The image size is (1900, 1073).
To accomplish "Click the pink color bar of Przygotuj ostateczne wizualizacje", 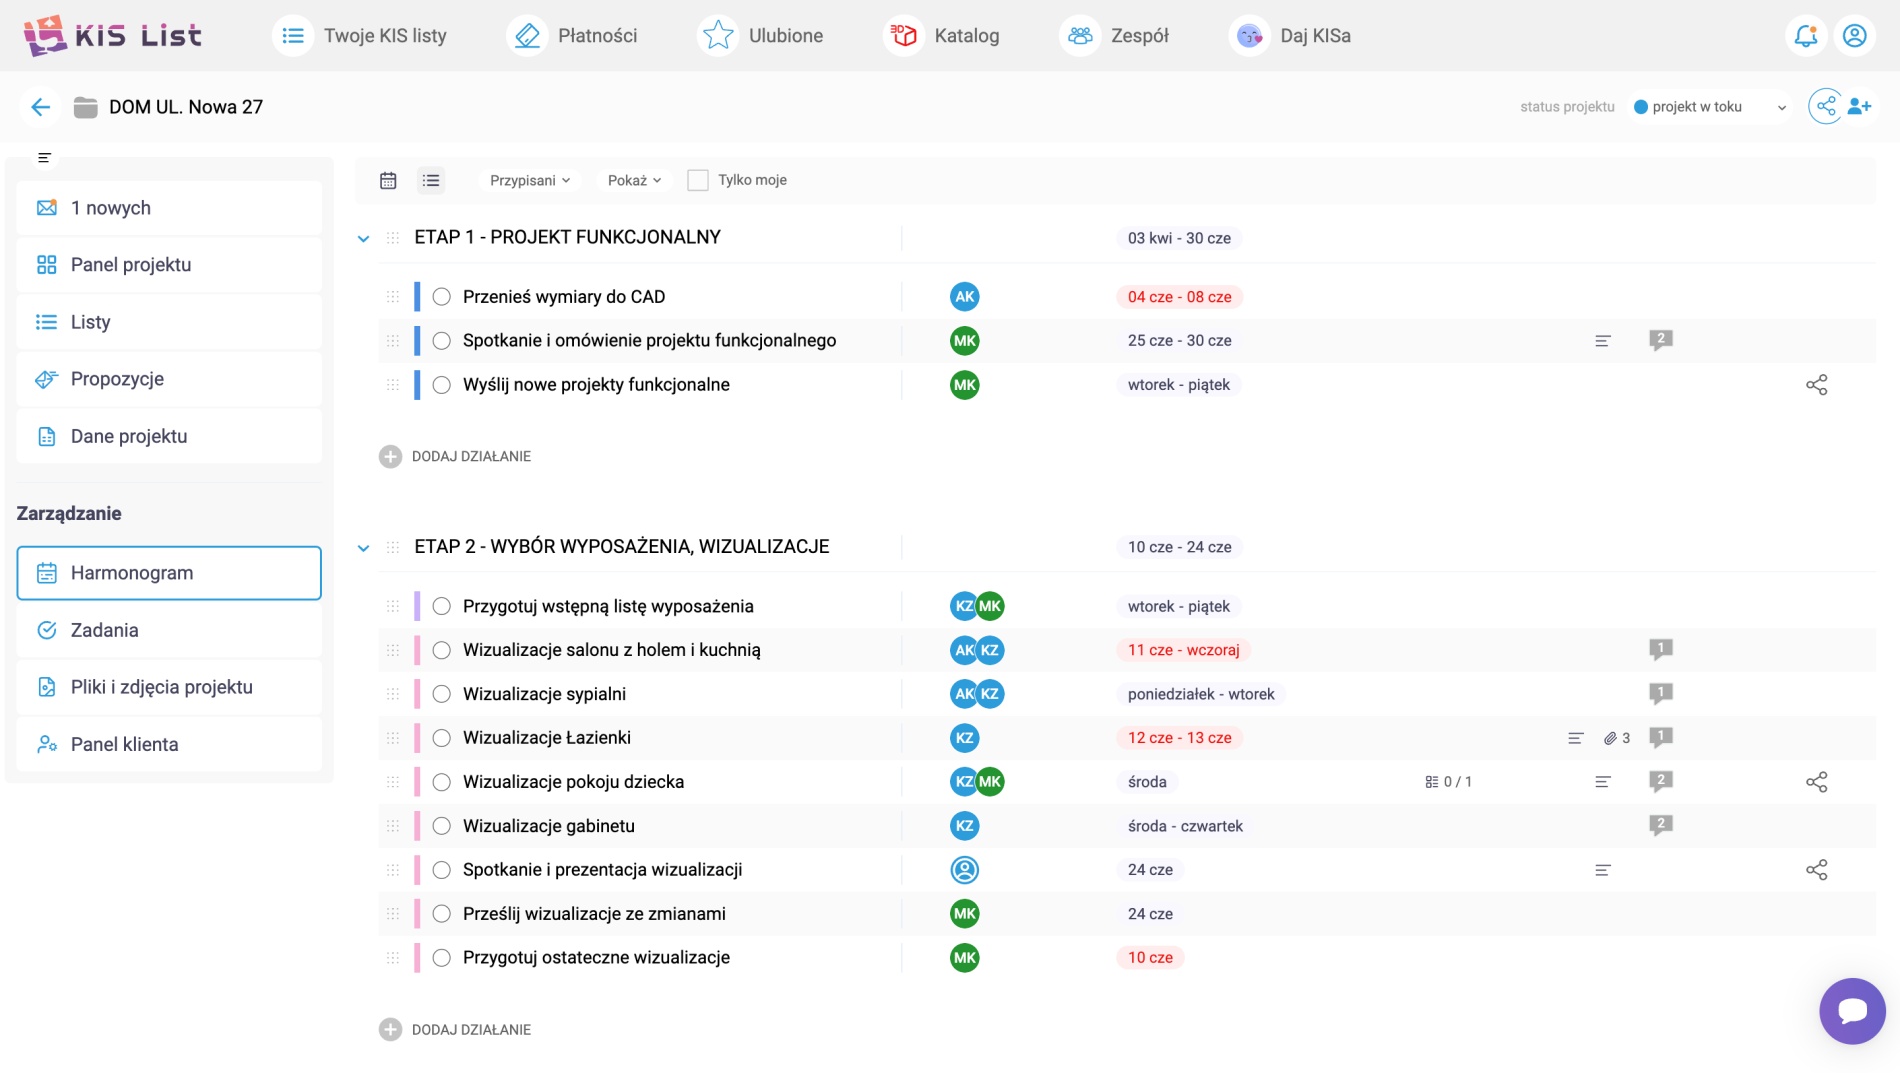I will point(417,958).
